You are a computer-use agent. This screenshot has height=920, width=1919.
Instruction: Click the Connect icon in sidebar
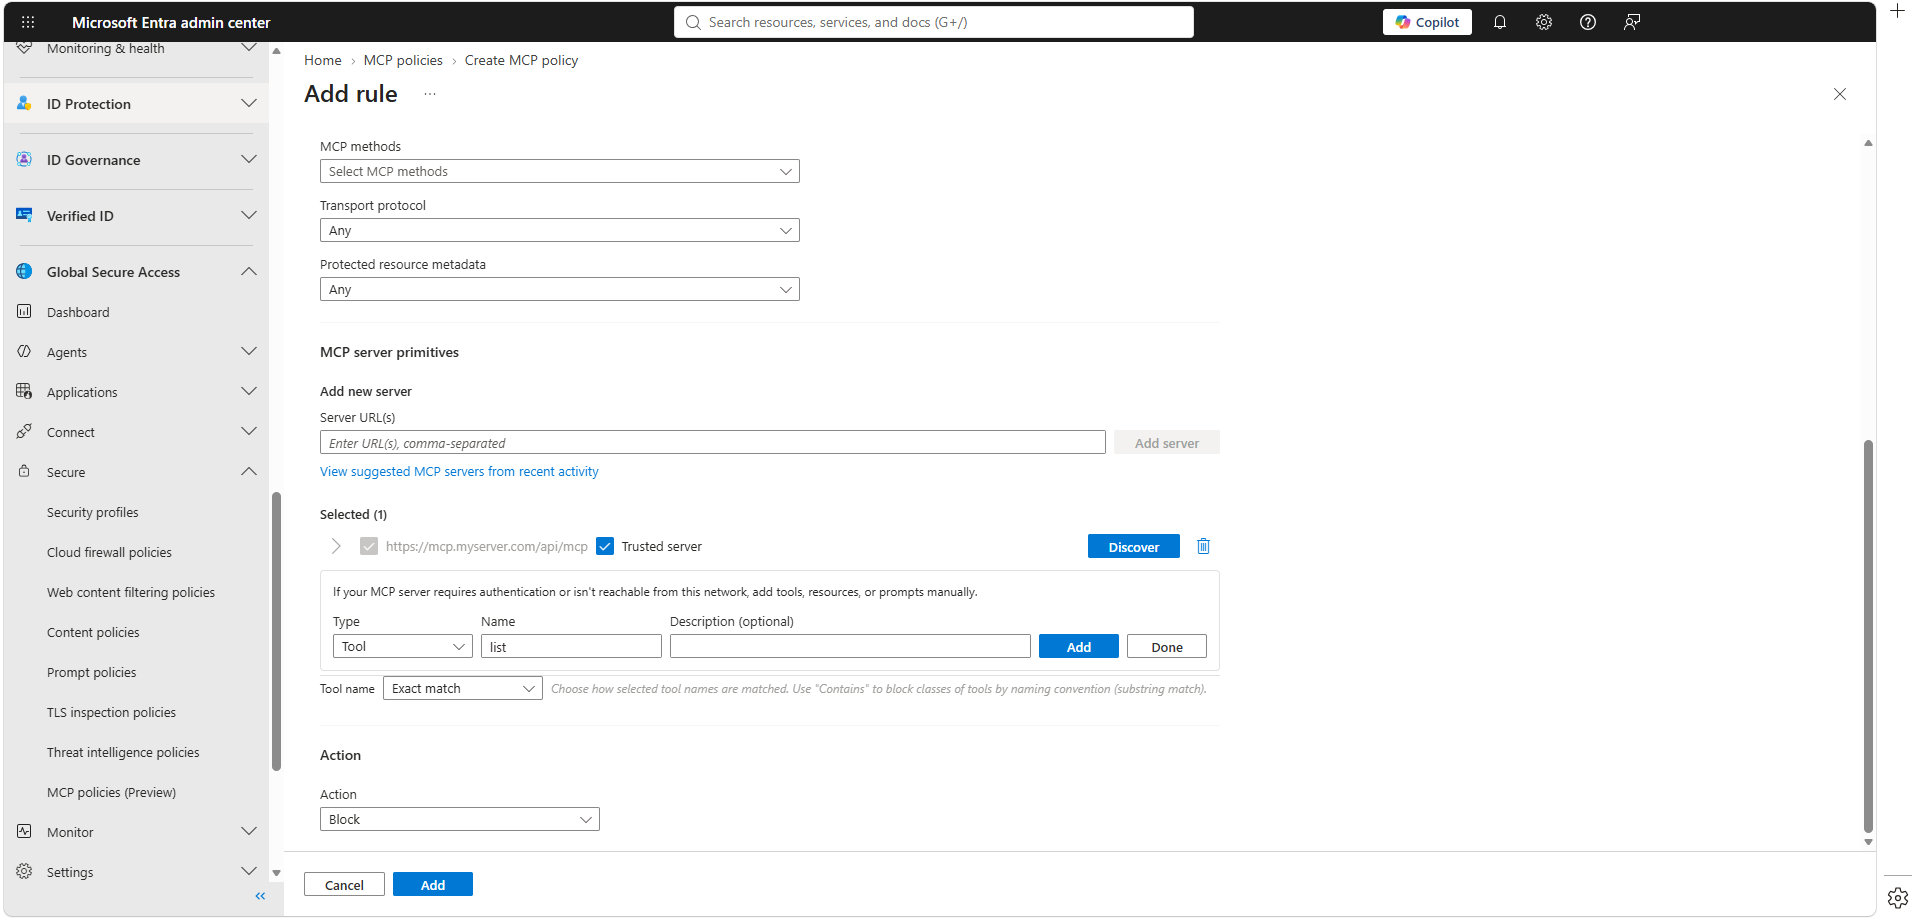coord(24,431)
